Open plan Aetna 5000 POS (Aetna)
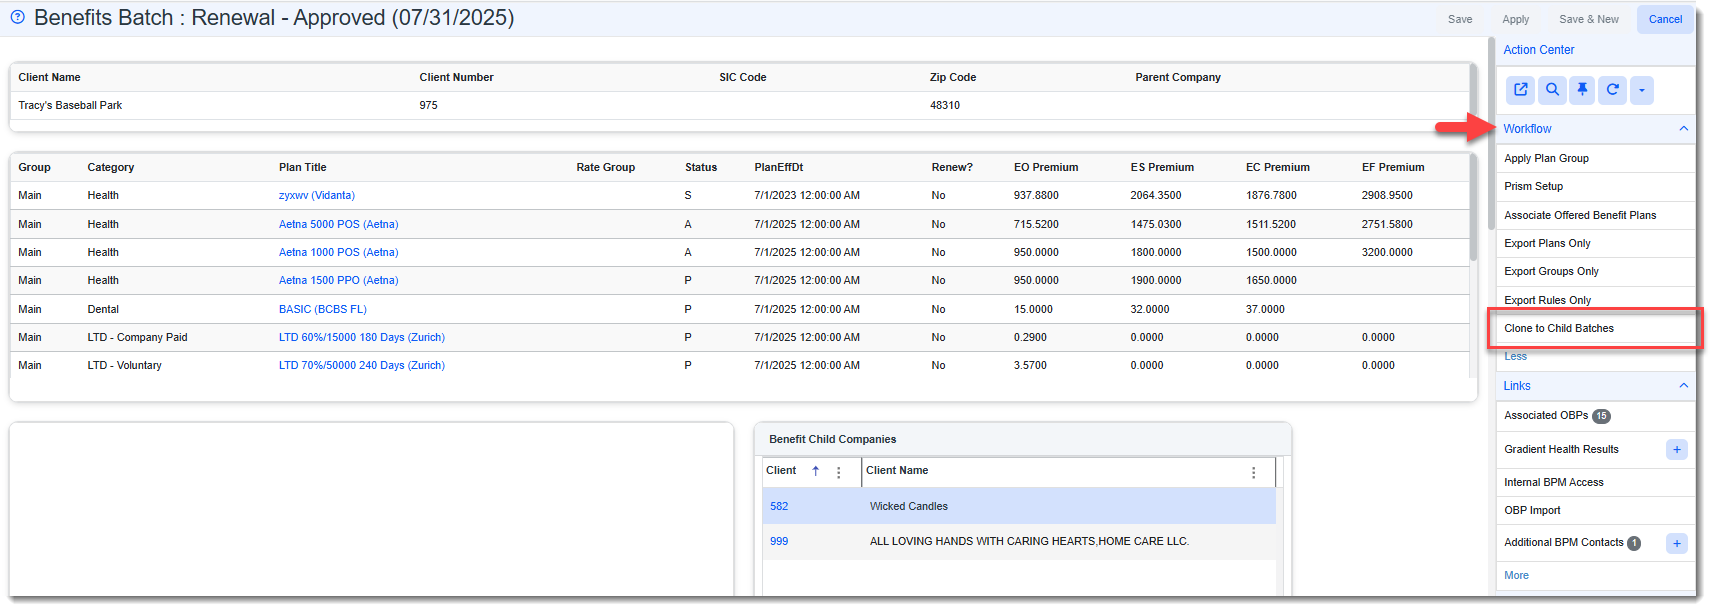This screenshot has height=611, width=1711. pyautogui.click(x=338, y=225)
